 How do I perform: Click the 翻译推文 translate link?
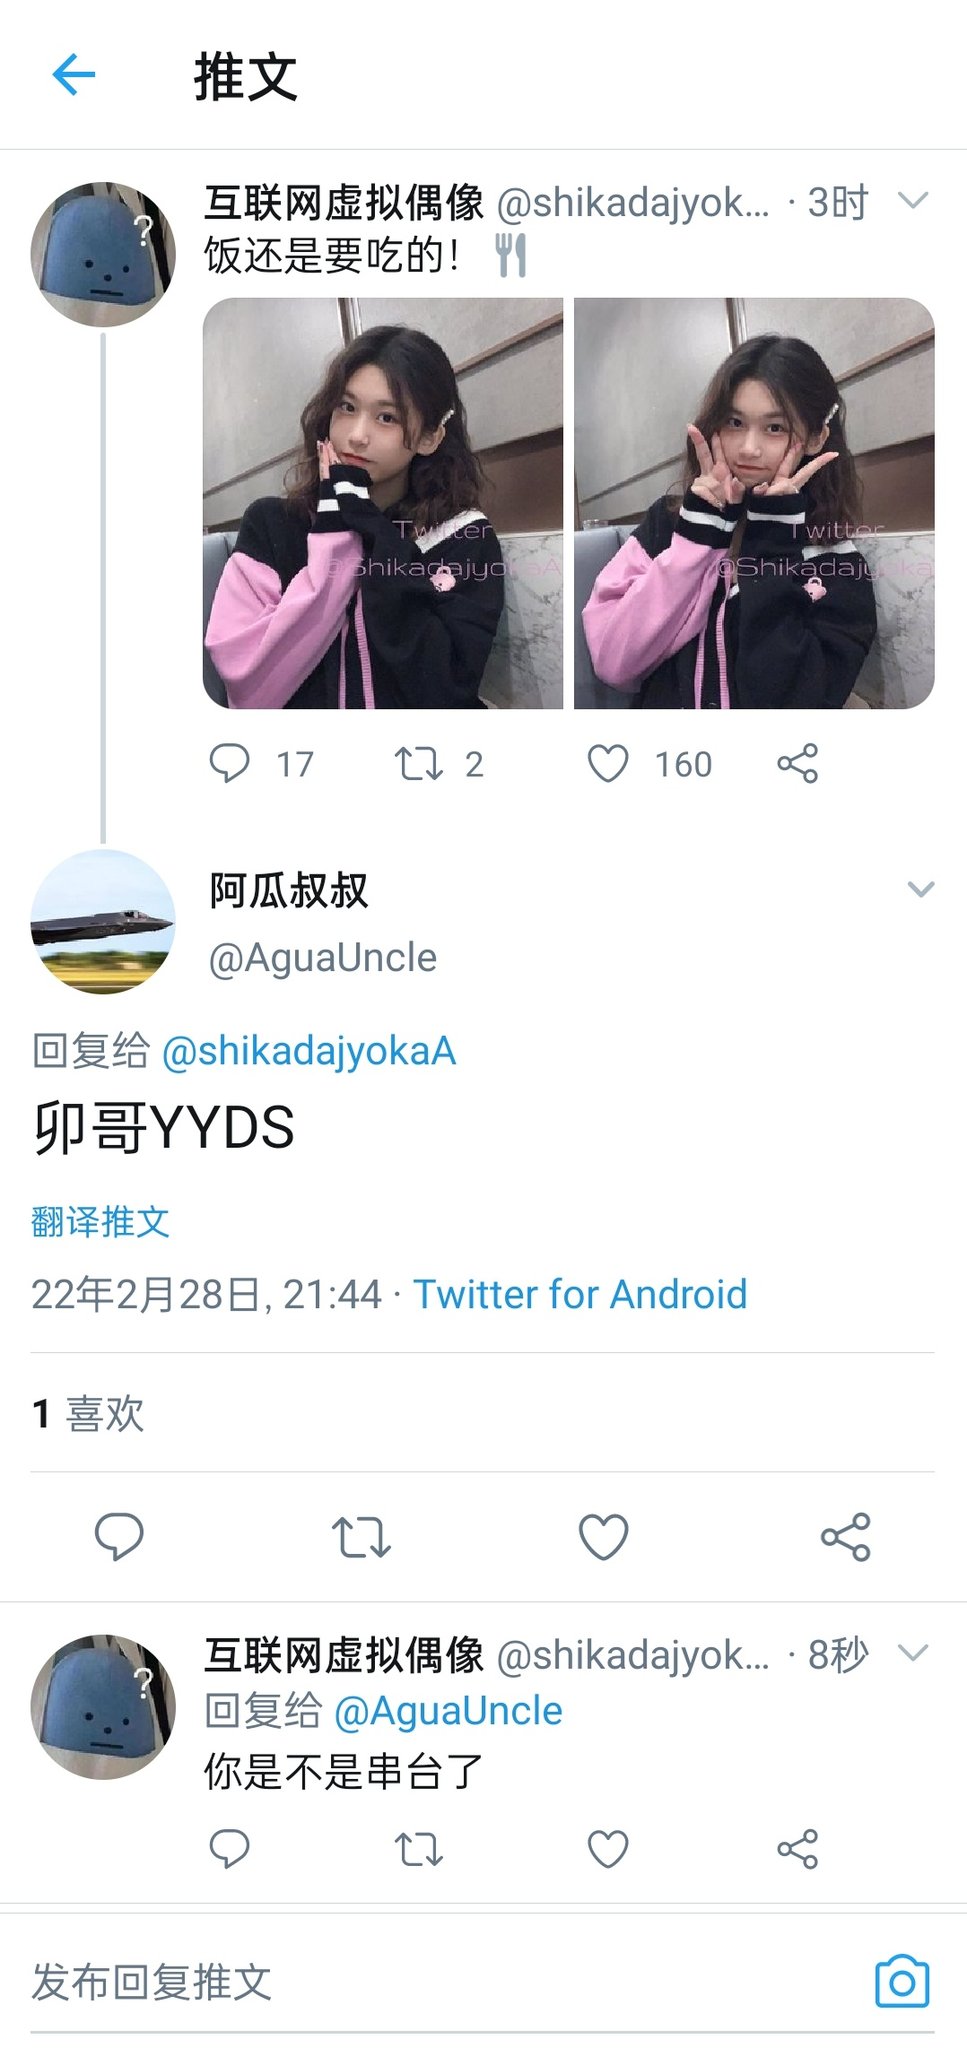pyautogui.click(x=100, y=1221)
